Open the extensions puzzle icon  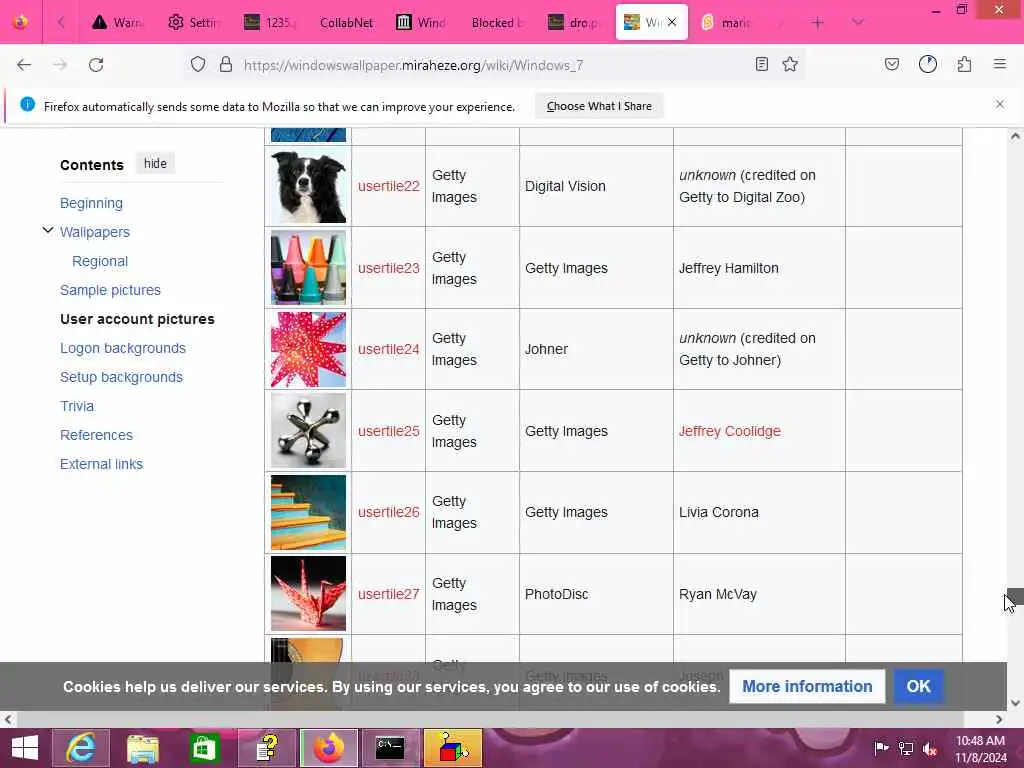965,64
